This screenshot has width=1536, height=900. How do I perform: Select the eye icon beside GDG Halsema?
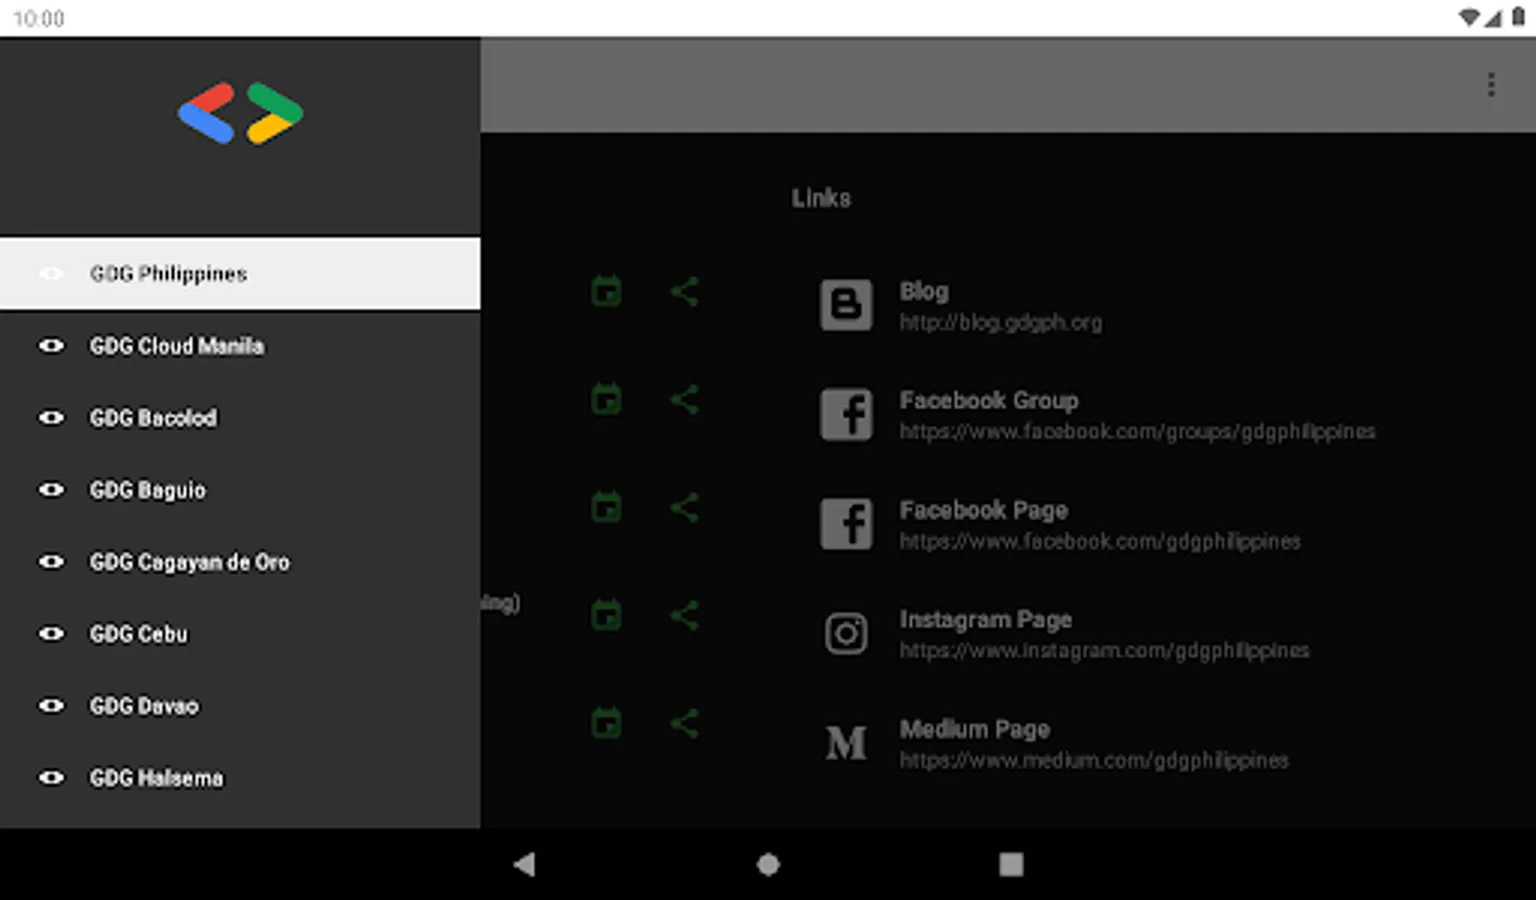click(x=51, y=778)
